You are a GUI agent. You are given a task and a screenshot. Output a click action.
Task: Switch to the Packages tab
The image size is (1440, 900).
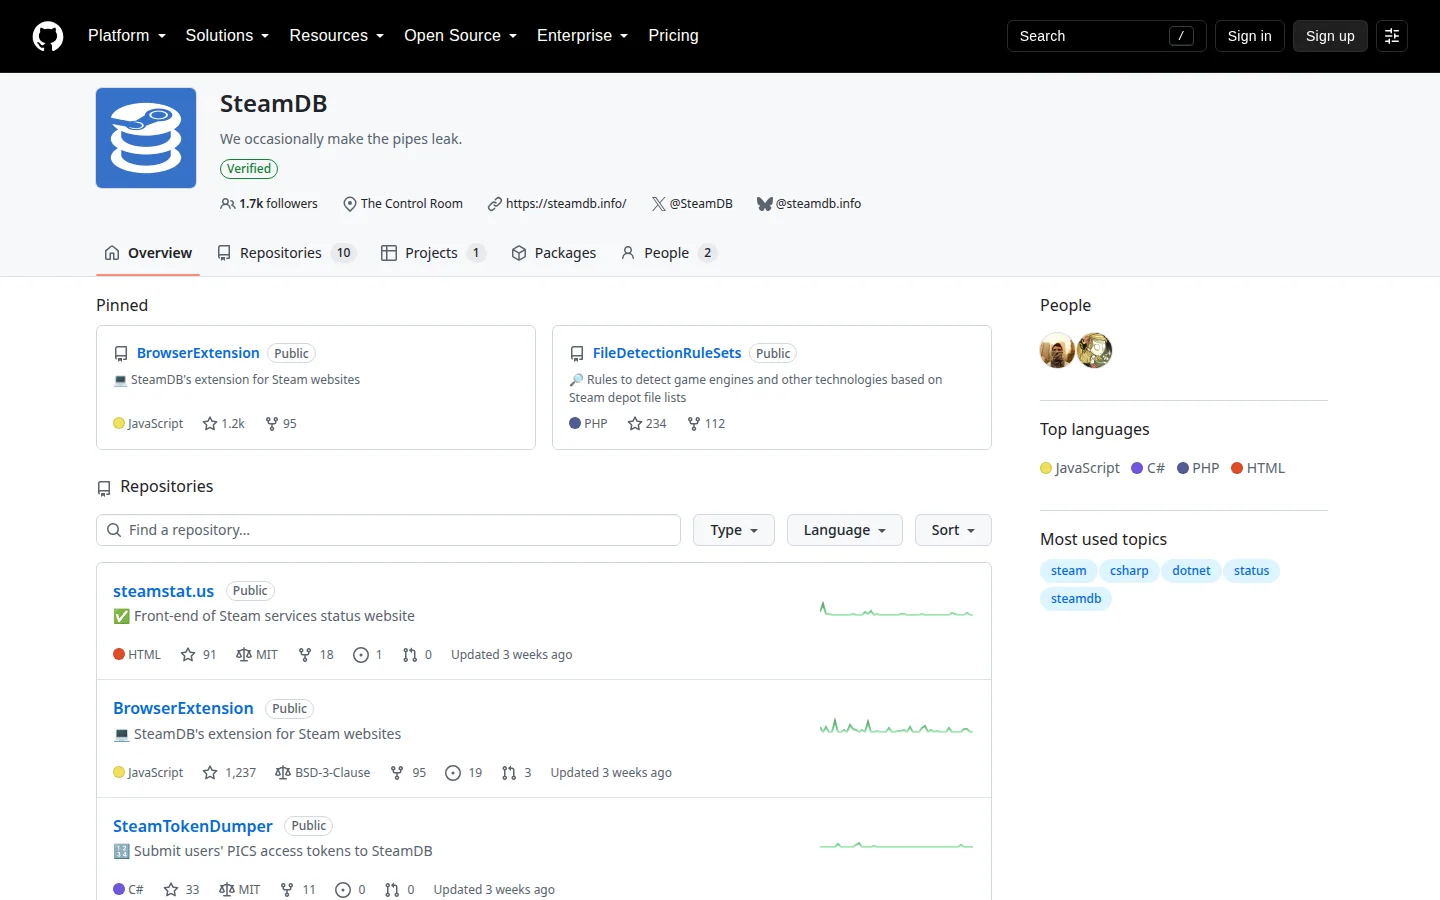pos(553,253)
